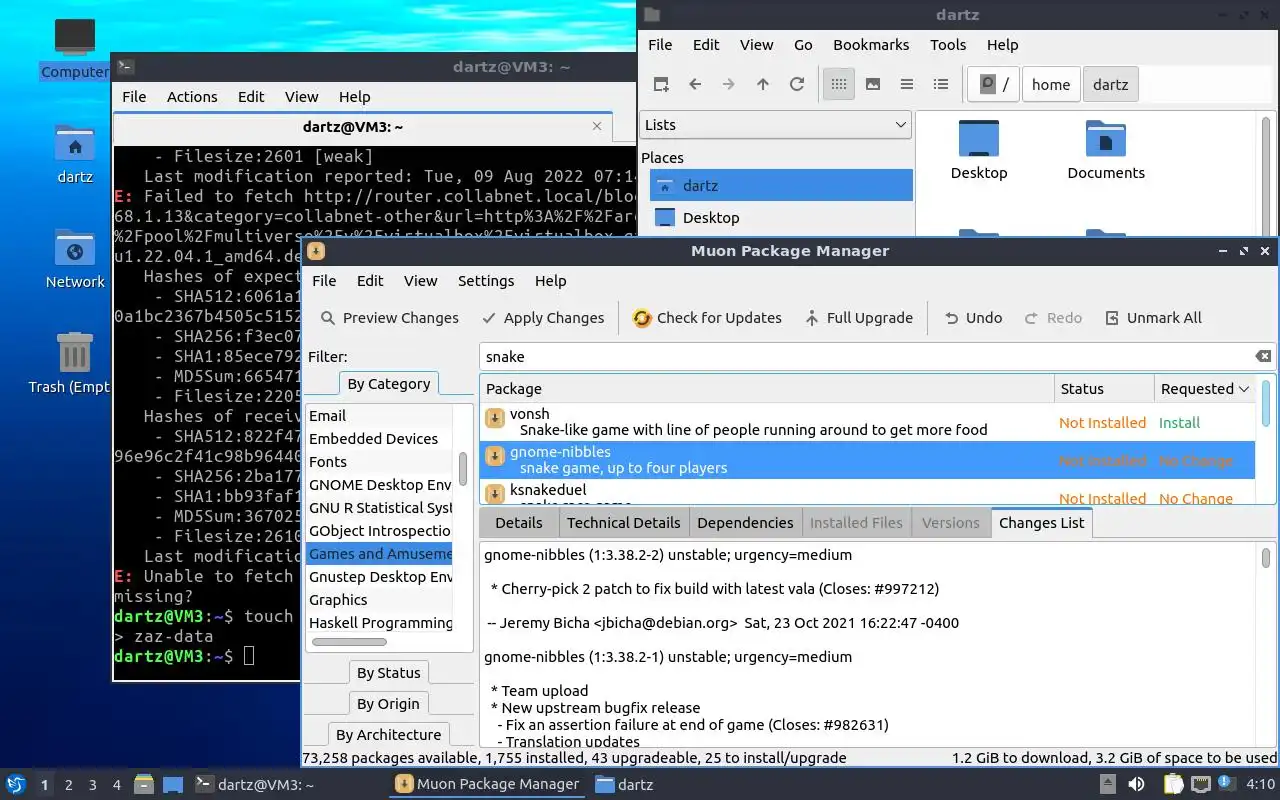Open the clipboard tray icon

coord(1173,785)
